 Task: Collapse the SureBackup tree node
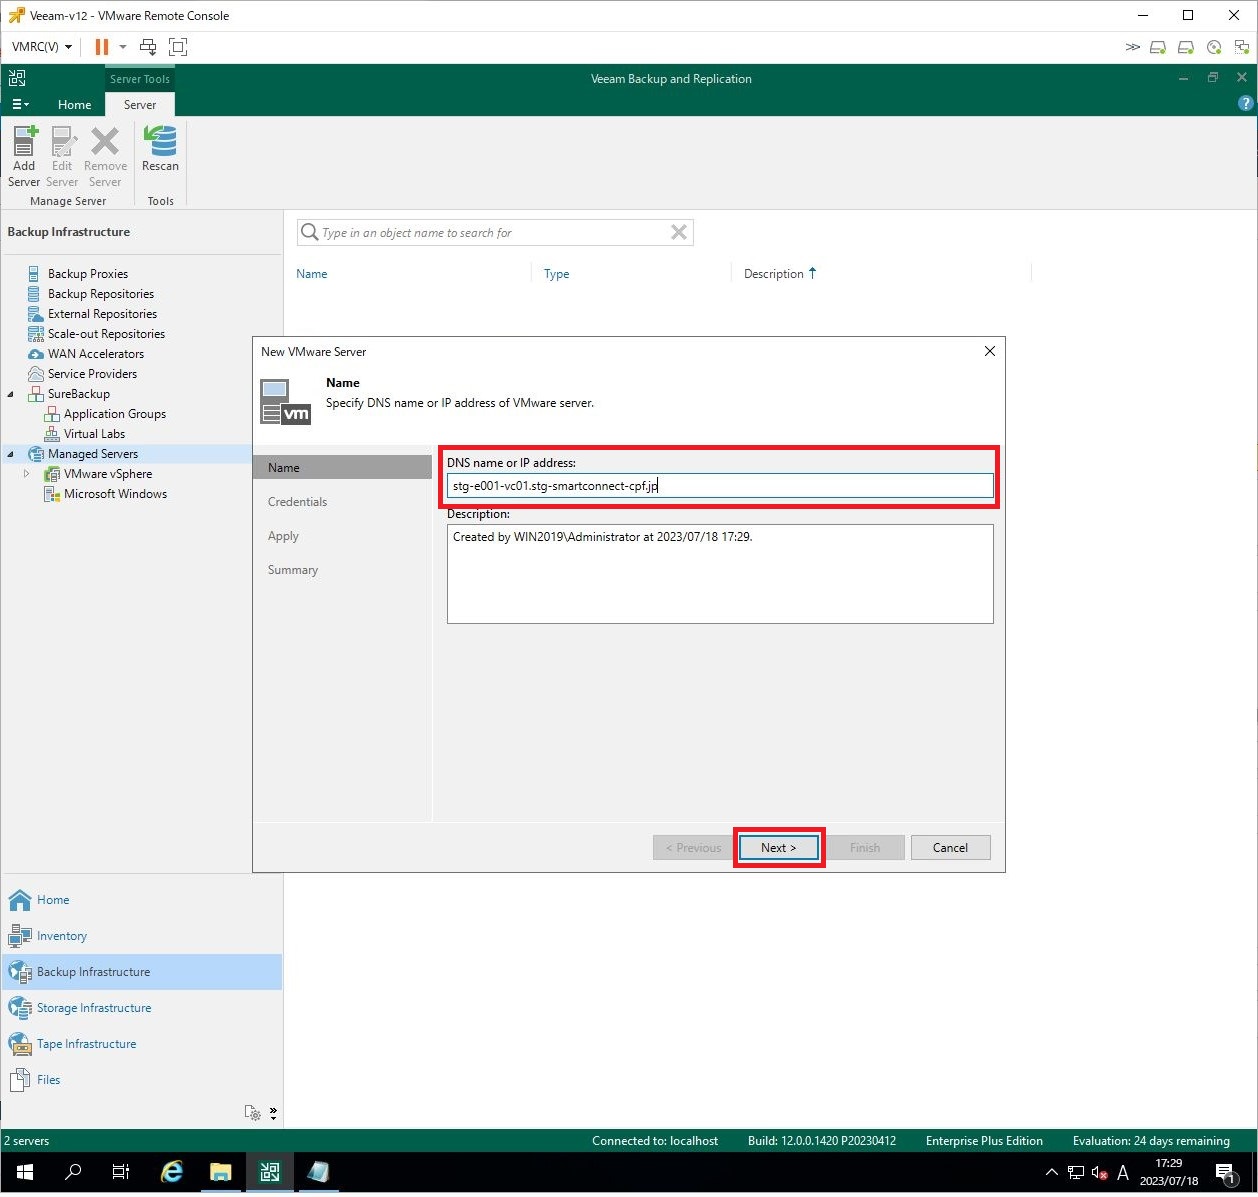[11, 394]
